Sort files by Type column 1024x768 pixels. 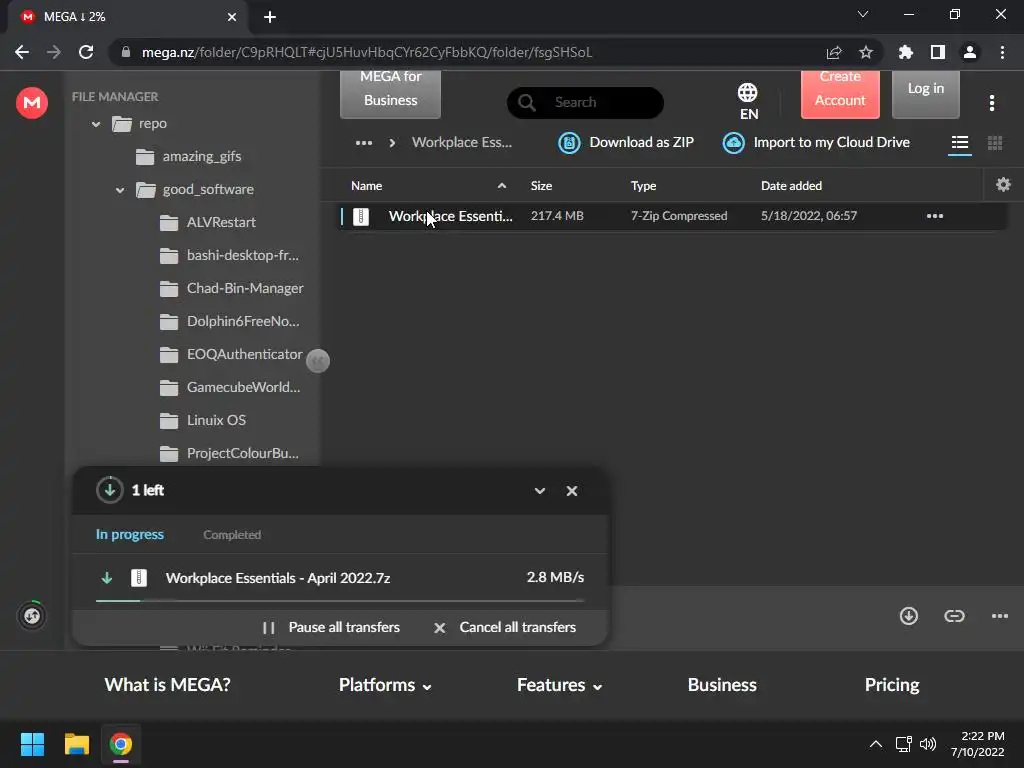tap(643, 185)
